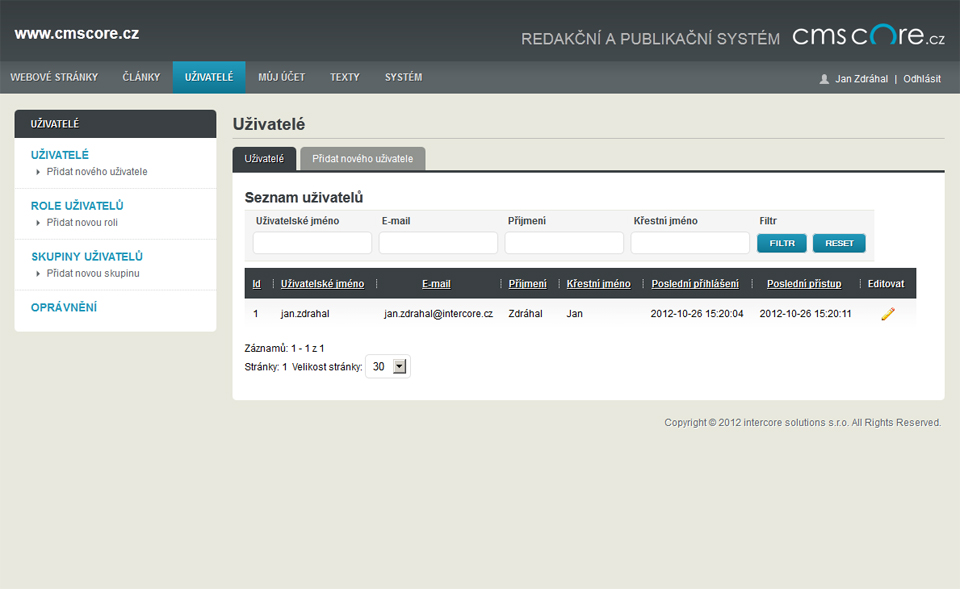Viewport: 960px width, 589px height.
Task: Go to Můj účet menu
Action: tap(282, 77)
